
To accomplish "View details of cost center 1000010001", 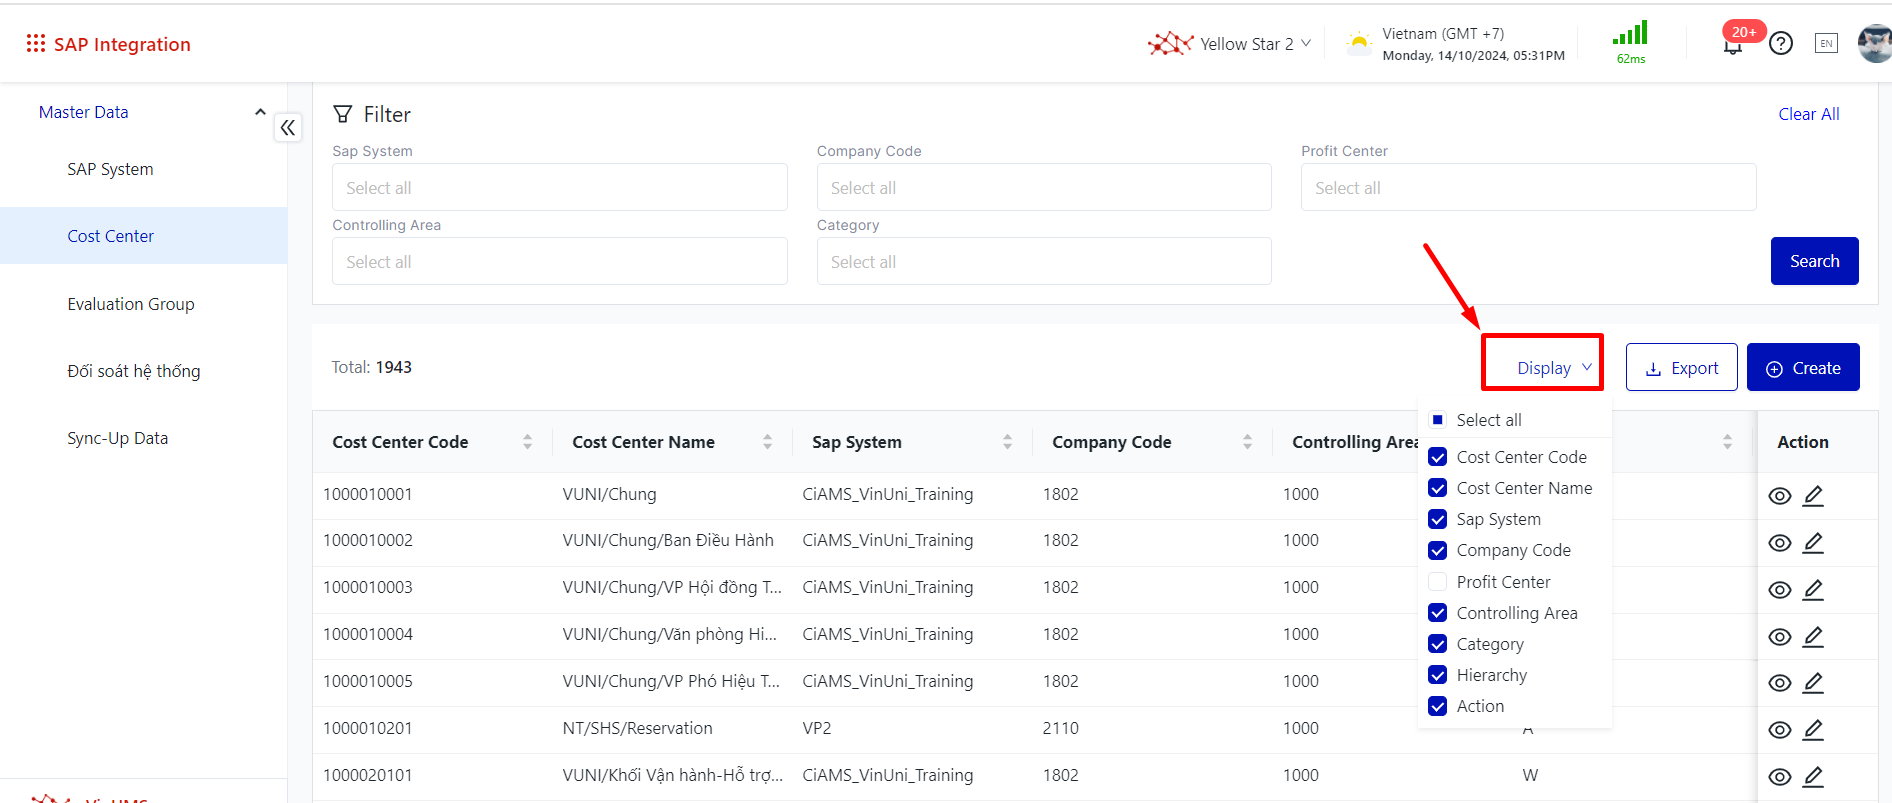I will coord(1779,496).
